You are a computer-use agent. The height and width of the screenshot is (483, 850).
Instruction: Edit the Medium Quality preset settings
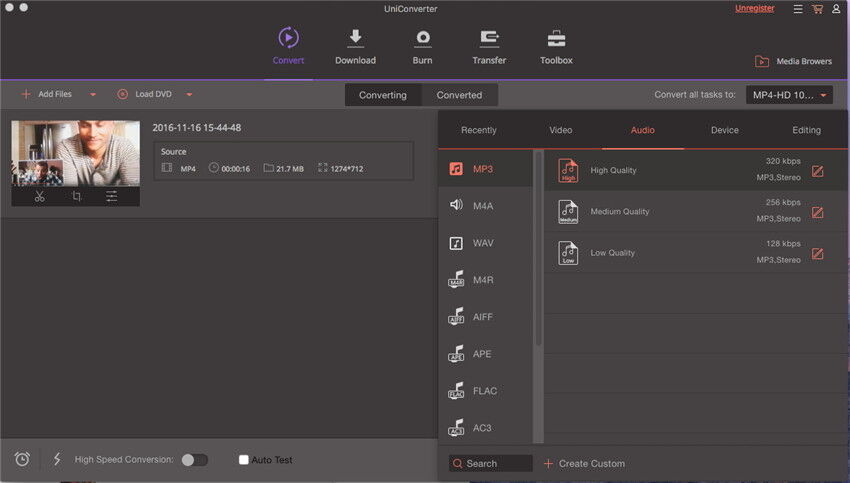point(817,212)
